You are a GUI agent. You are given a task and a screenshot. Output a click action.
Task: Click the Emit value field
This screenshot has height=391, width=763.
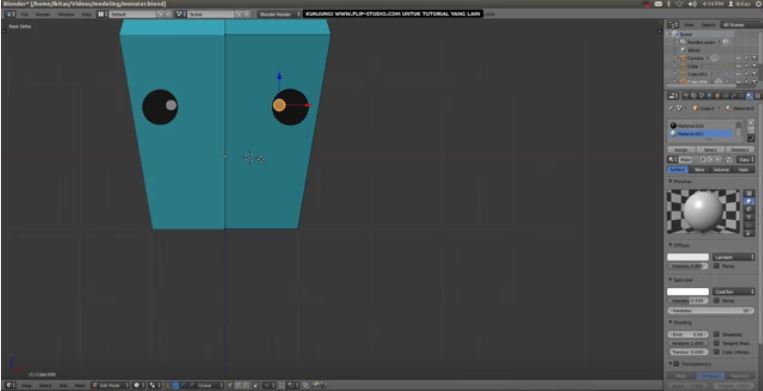688,334
